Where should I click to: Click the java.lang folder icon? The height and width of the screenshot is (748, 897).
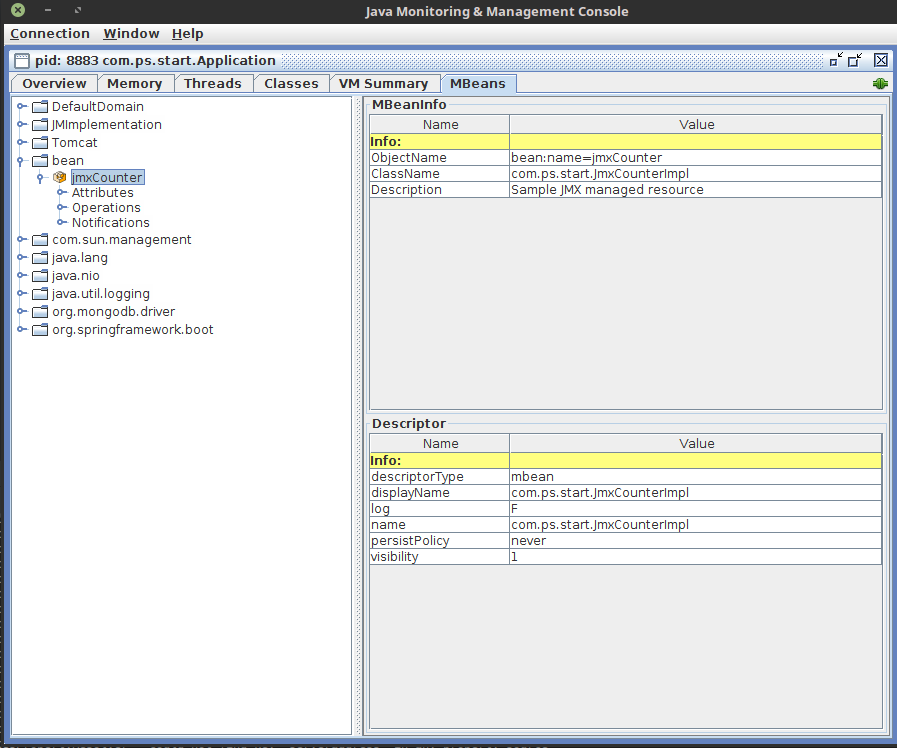coord(40,258)
